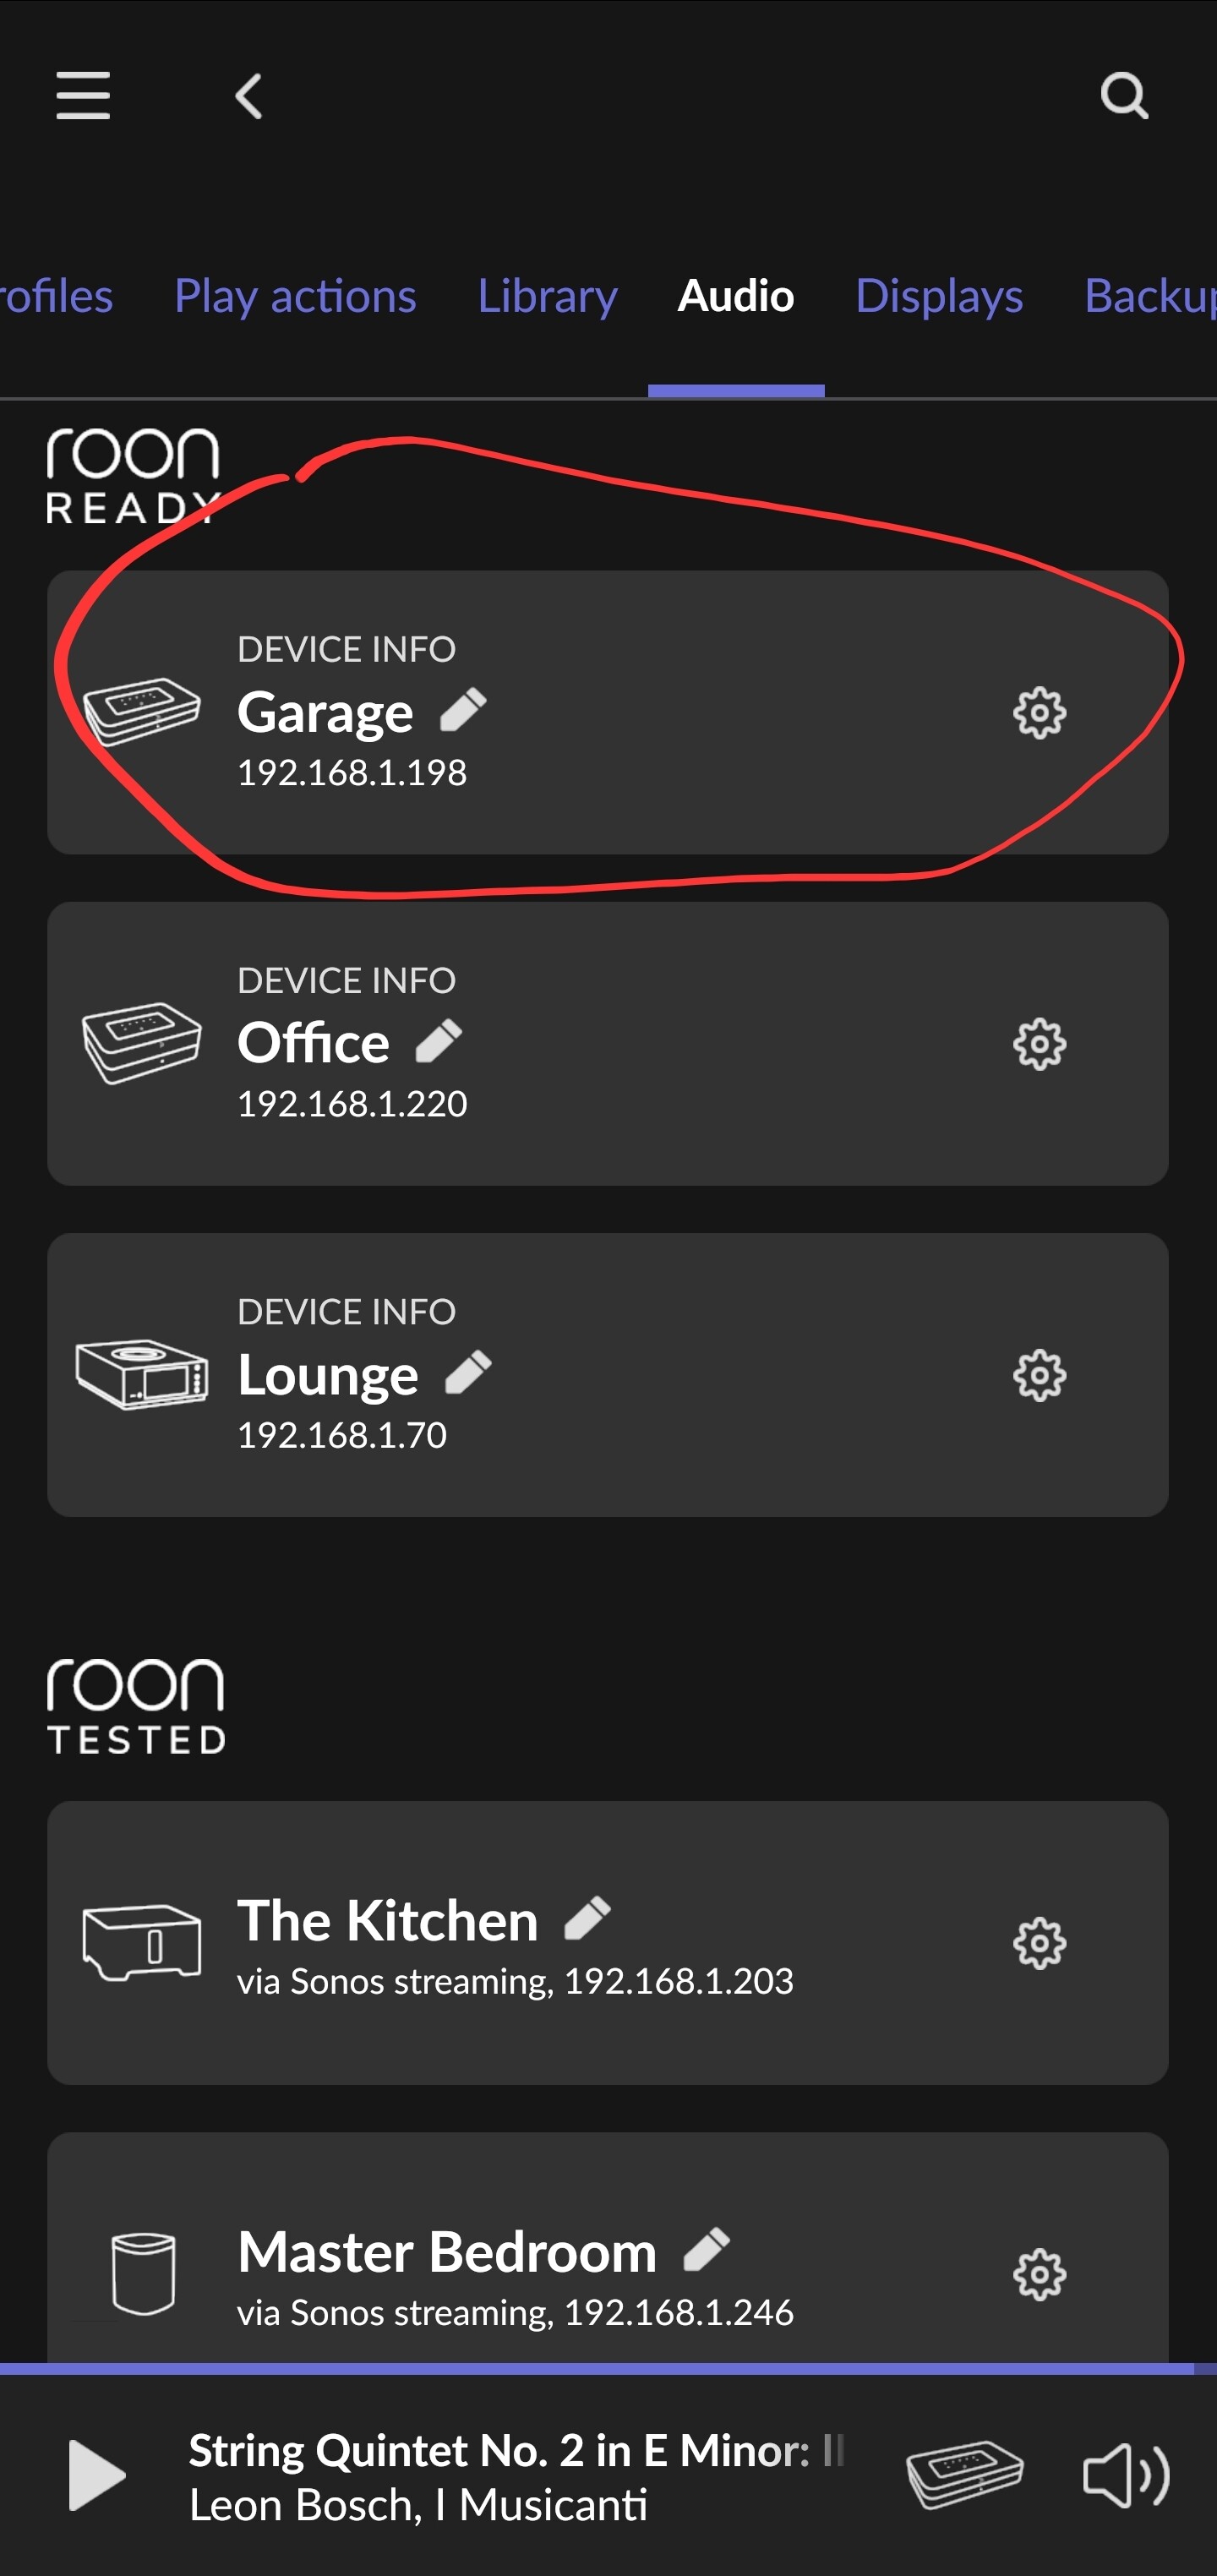Open search with the magnifier icon
The height and width of the screenshot is (2576, 1217).
[x=1123, y=96]
